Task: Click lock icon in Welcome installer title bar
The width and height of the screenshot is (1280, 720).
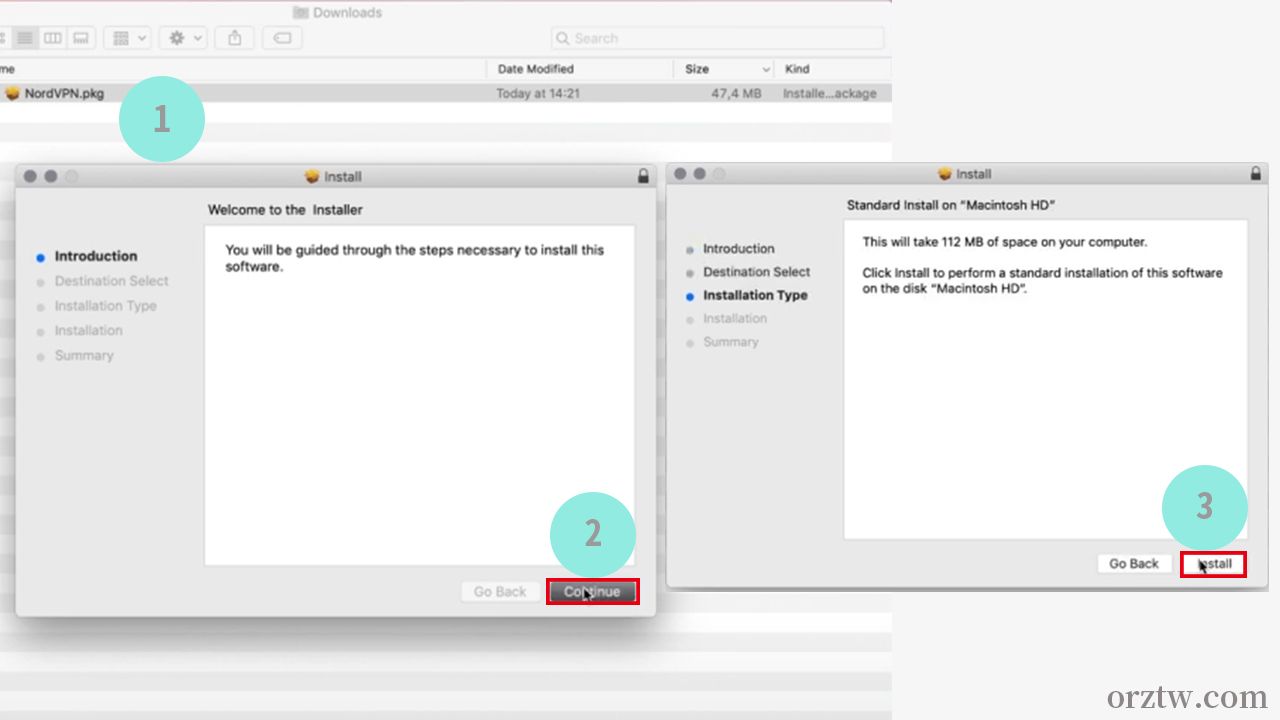Action: [x=643, y=176]
